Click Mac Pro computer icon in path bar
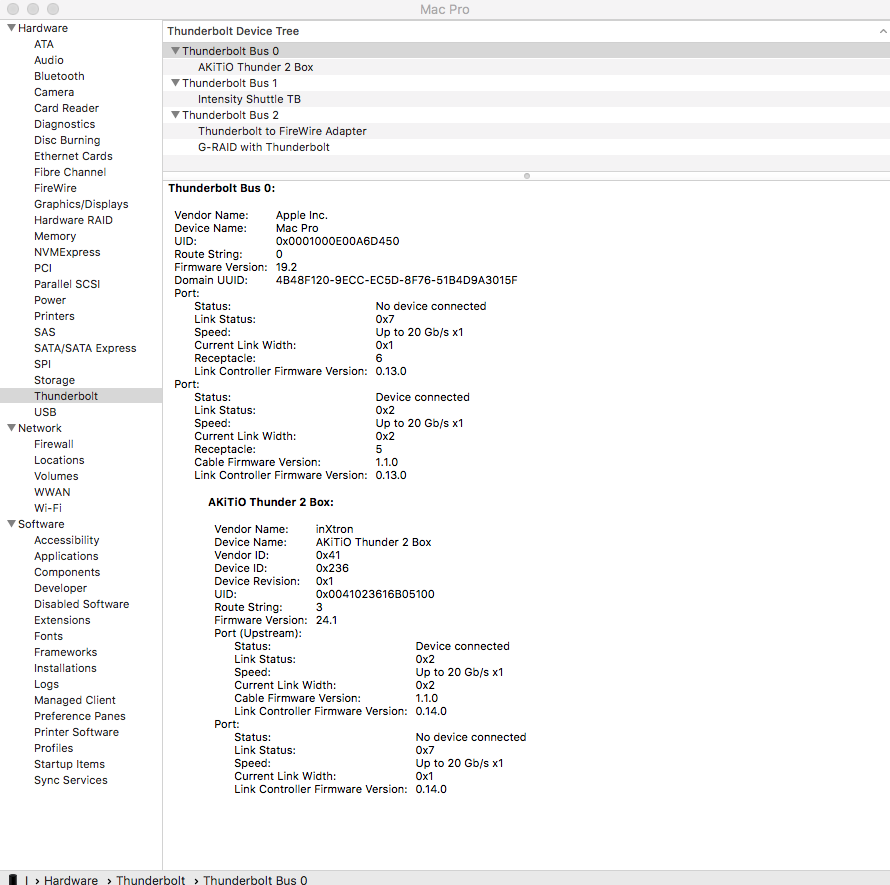This screenshot has width=890, height=885. [x=13, y=879]
